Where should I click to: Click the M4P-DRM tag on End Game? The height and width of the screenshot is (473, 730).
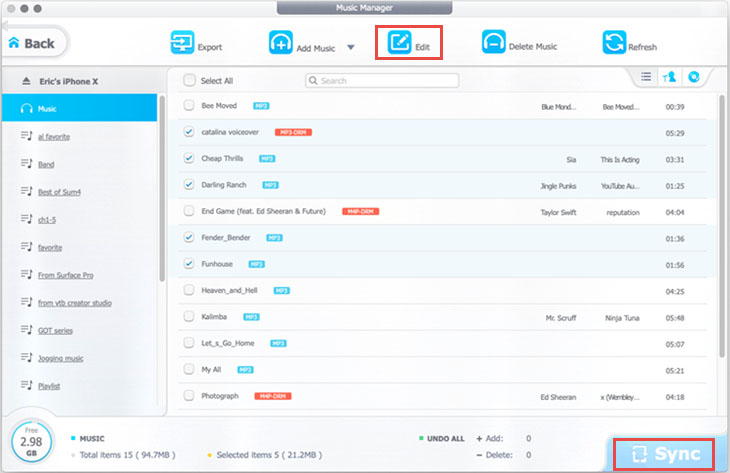pyautogui.click(x=361, y=211)
